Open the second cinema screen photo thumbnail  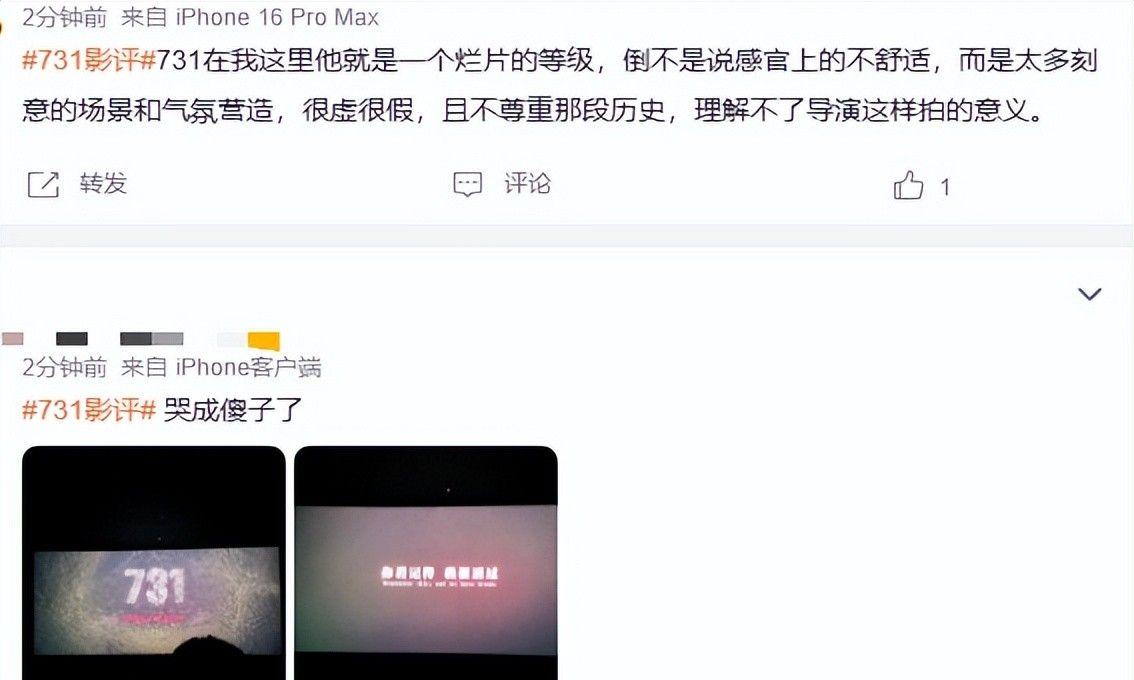click(426, 563)
